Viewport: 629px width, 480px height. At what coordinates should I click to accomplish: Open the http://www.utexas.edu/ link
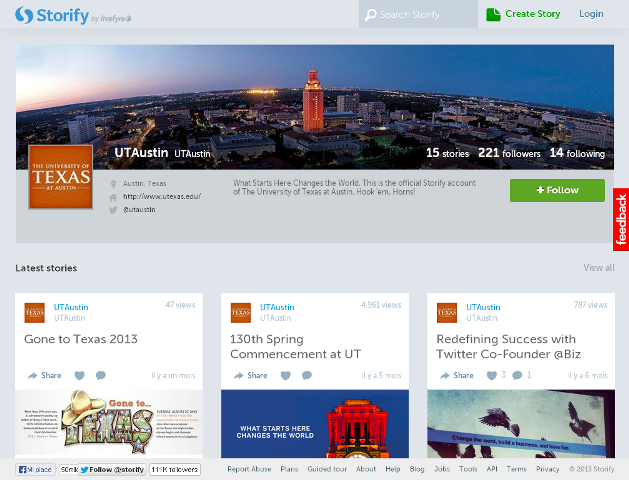(x=162, y=196)
